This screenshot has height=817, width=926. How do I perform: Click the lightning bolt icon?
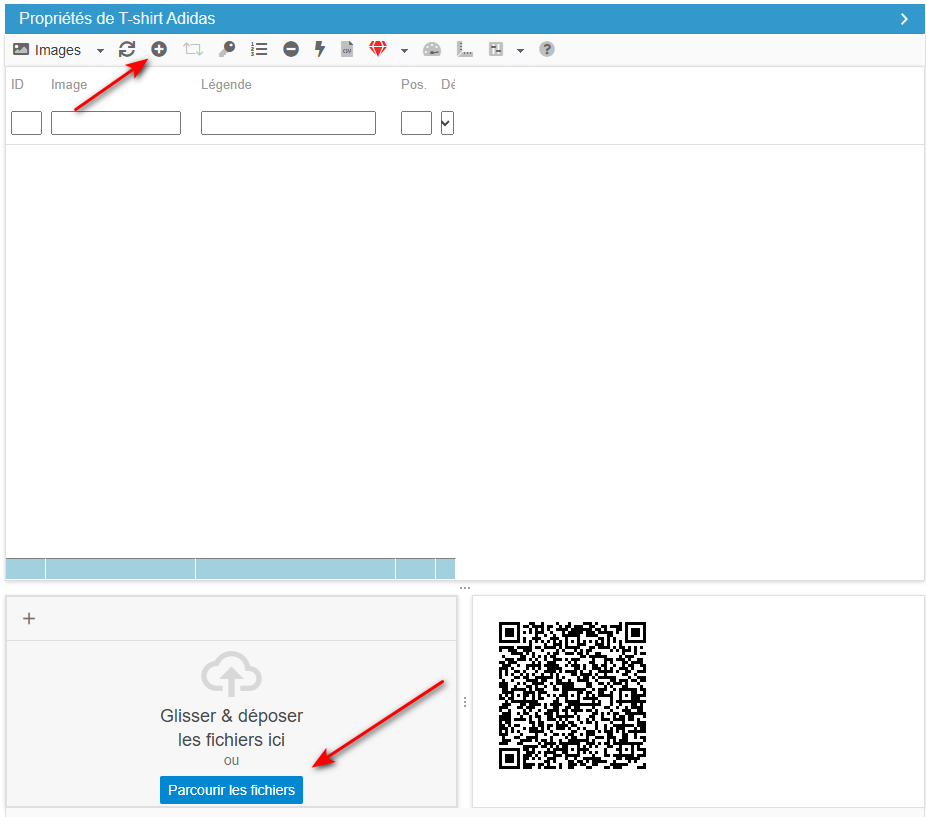319,49
